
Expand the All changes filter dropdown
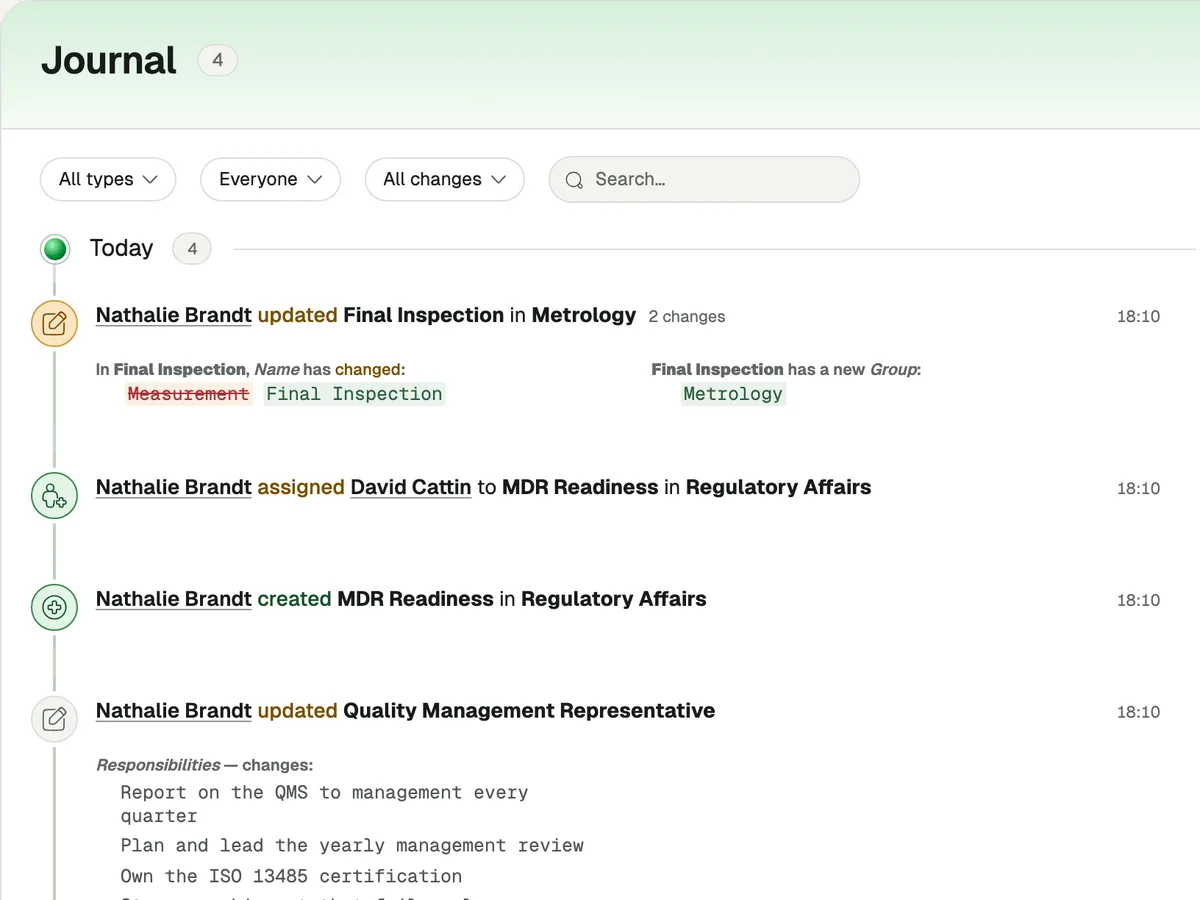(444, 179)
